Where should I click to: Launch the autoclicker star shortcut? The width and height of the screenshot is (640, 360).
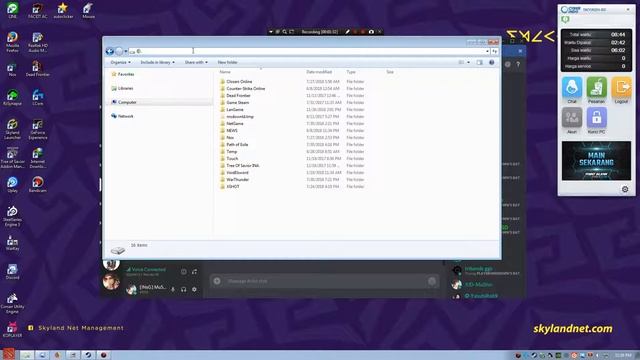pos(63,10)
